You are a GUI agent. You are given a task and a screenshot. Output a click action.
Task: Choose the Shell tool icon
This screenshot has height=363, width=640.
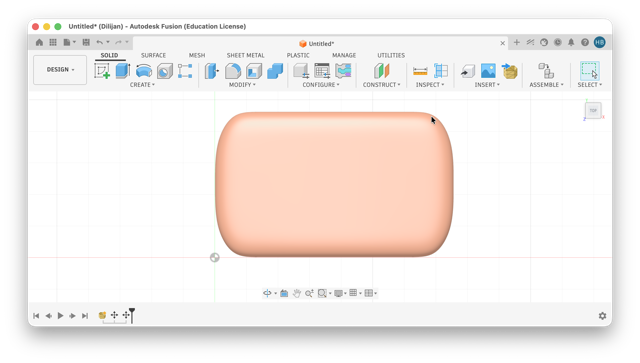tap(254, 71)
